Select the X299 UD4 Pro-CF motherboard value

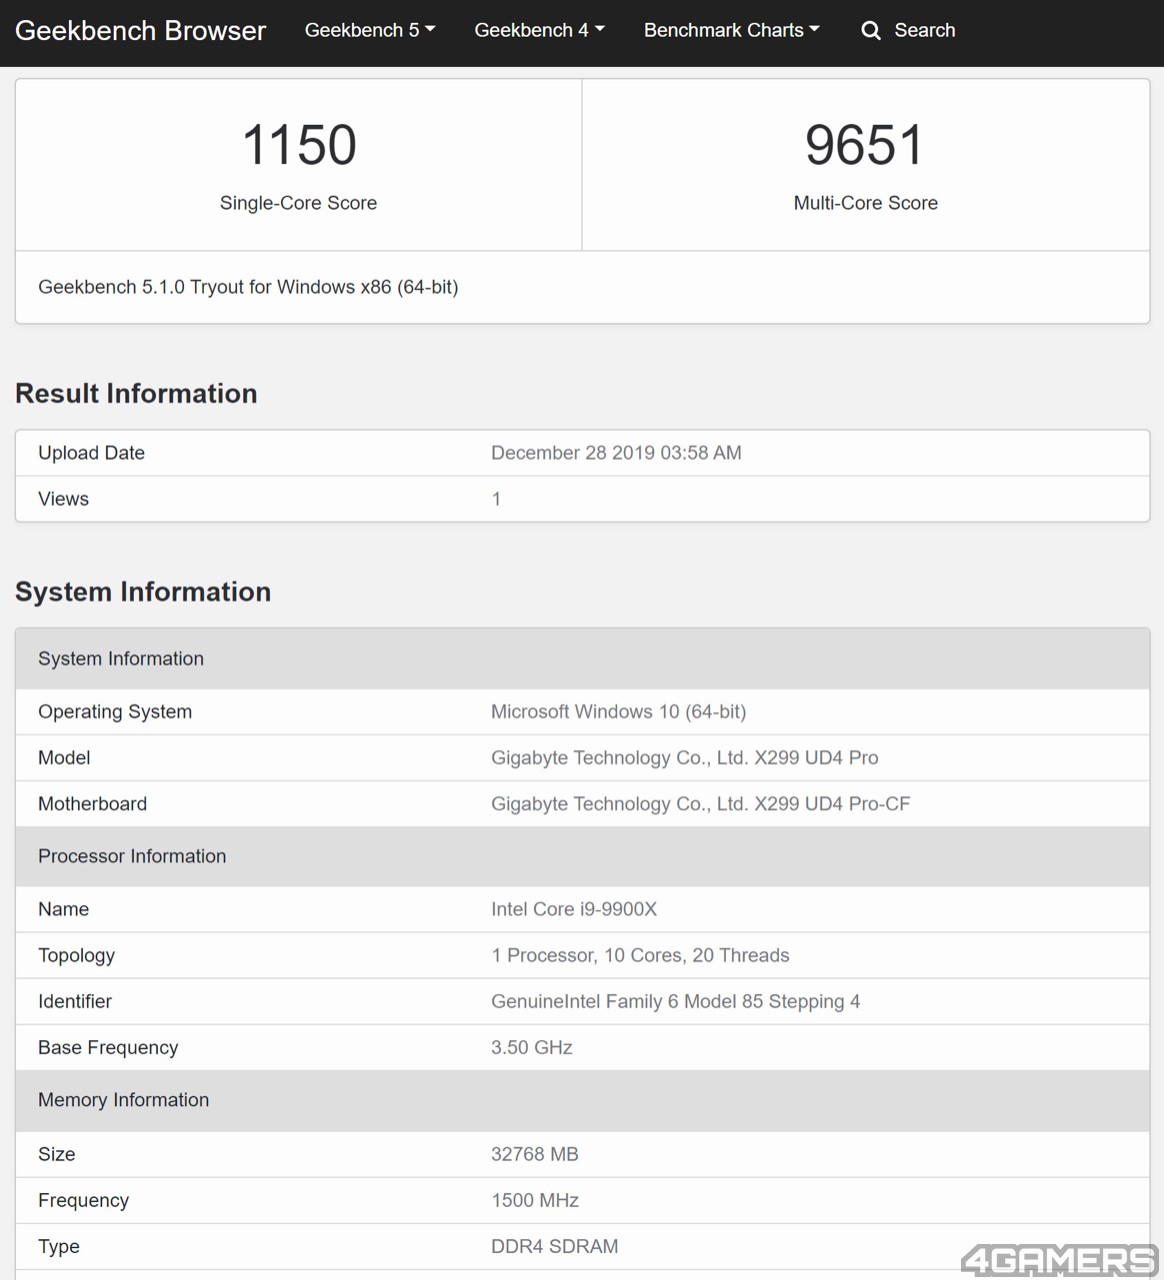click(700, 804)
